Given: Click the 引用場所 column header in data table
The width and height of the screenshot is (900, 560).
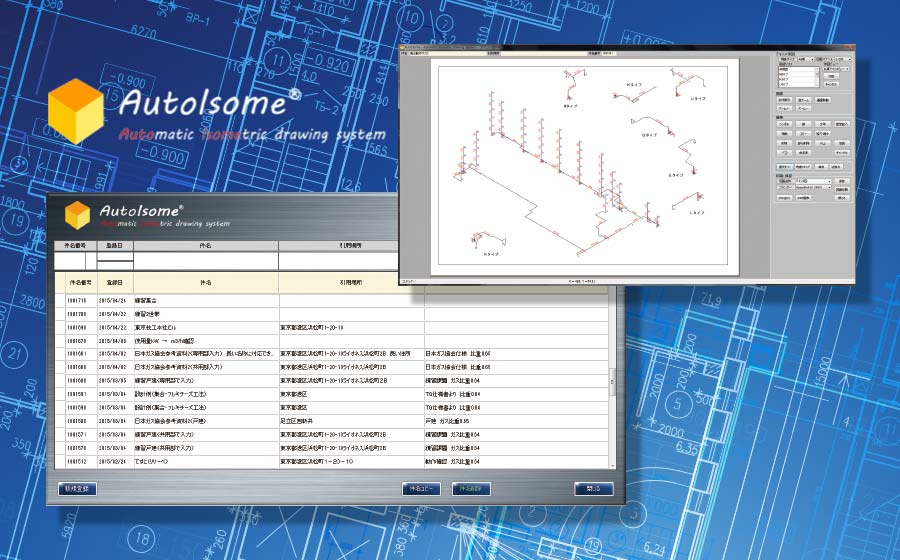Looking at the screenshot, I should pyautogui.click(x=351, y=282).
